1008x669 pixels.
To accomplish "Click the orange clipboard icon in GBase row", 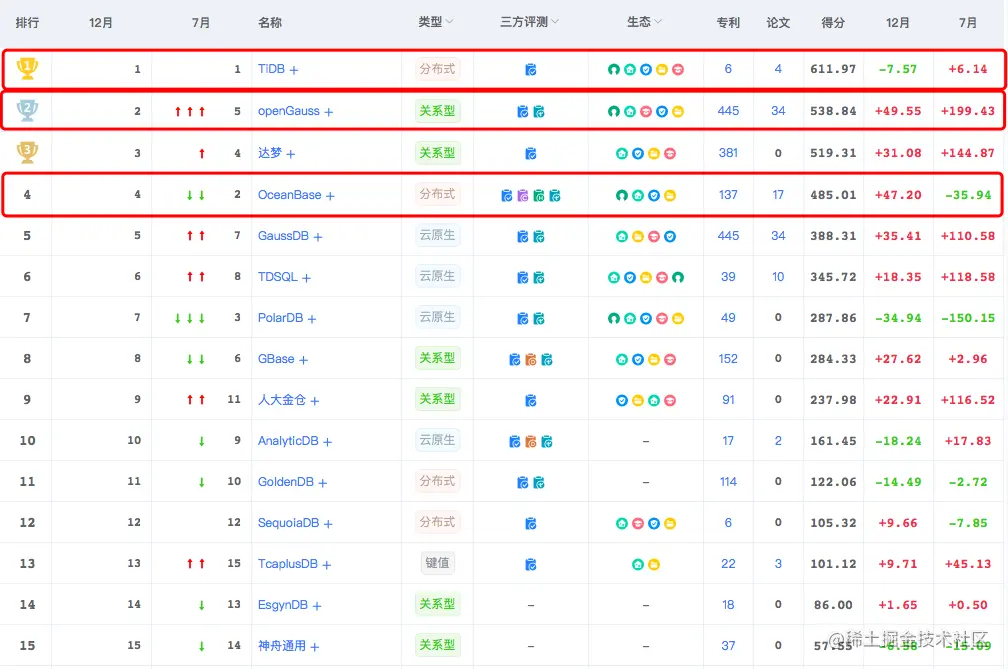I will pyautogui.click(x=530, y=359).
